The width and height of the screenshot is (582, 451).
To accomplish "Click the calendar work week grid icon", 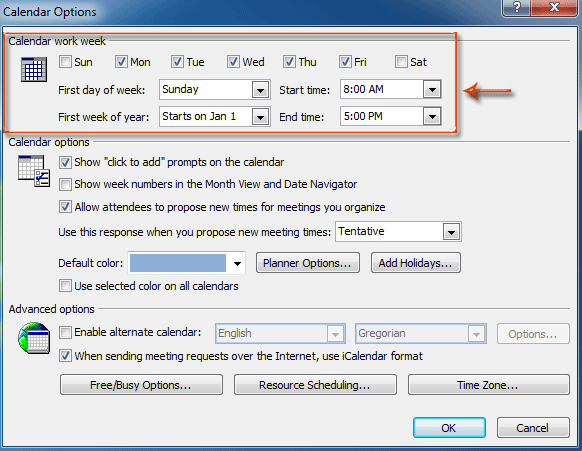I will [x=34, y=69].
